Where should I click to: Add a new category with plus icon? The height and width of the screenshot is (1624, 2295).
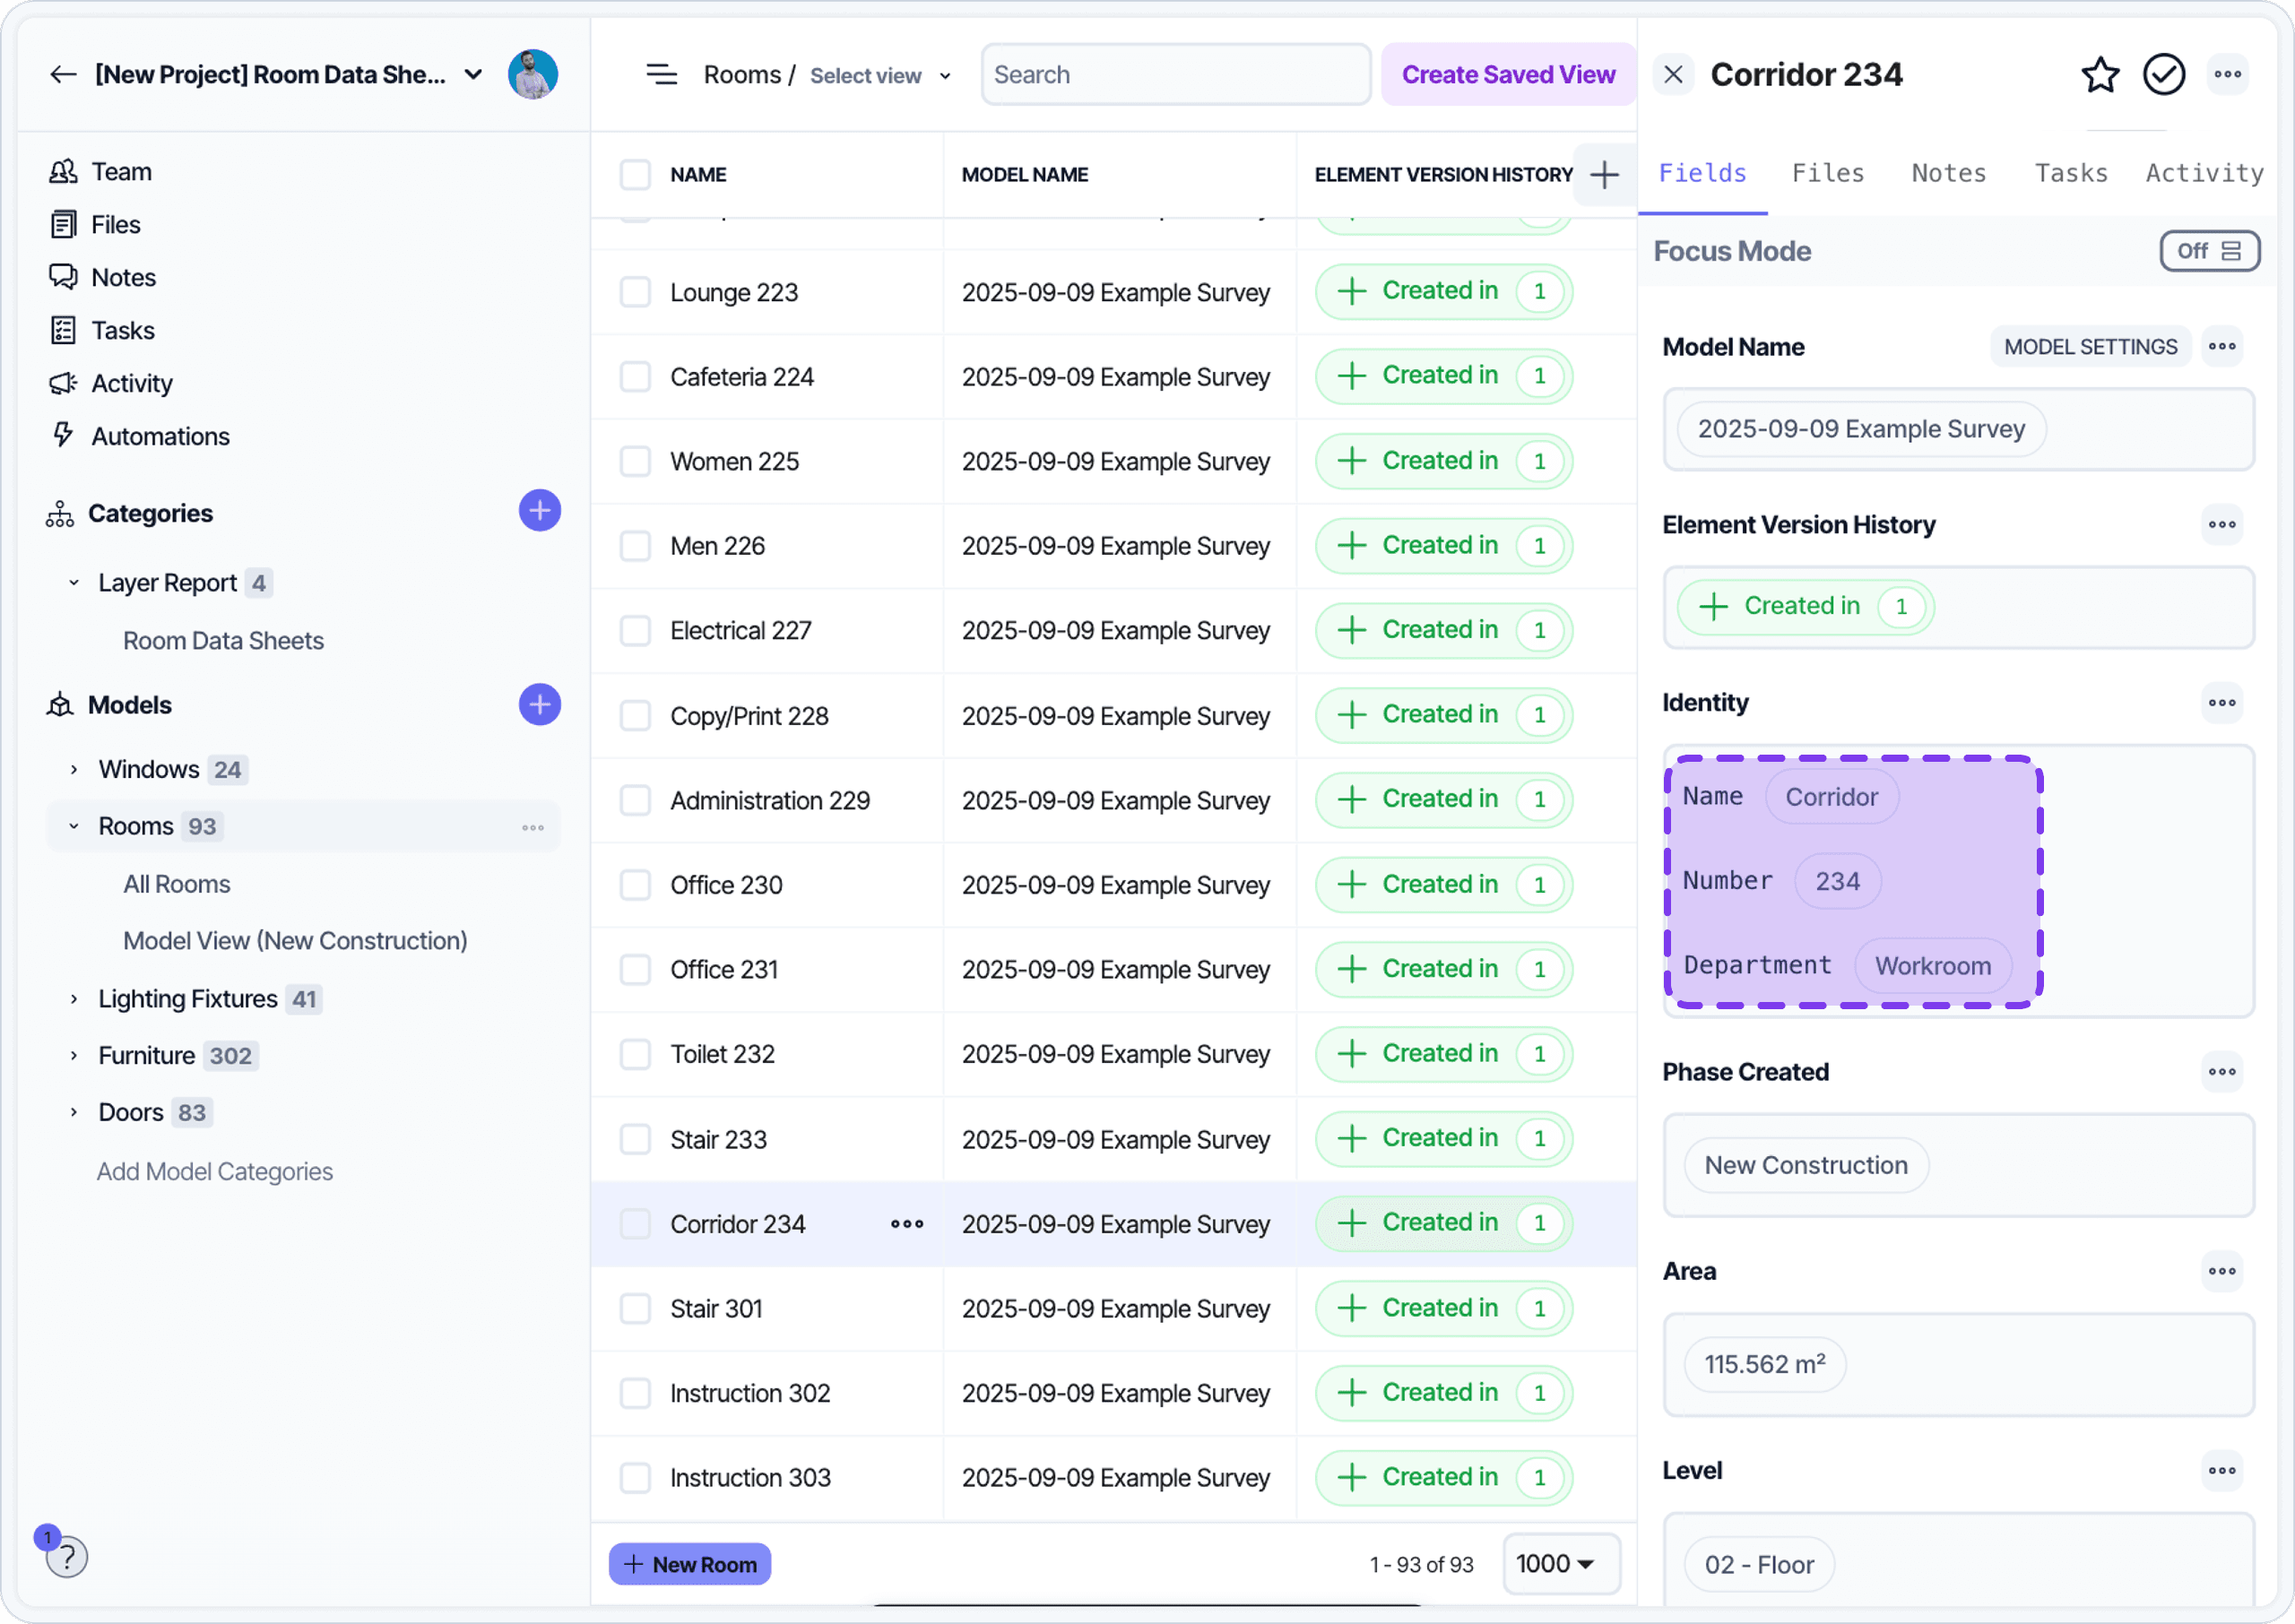539,511
